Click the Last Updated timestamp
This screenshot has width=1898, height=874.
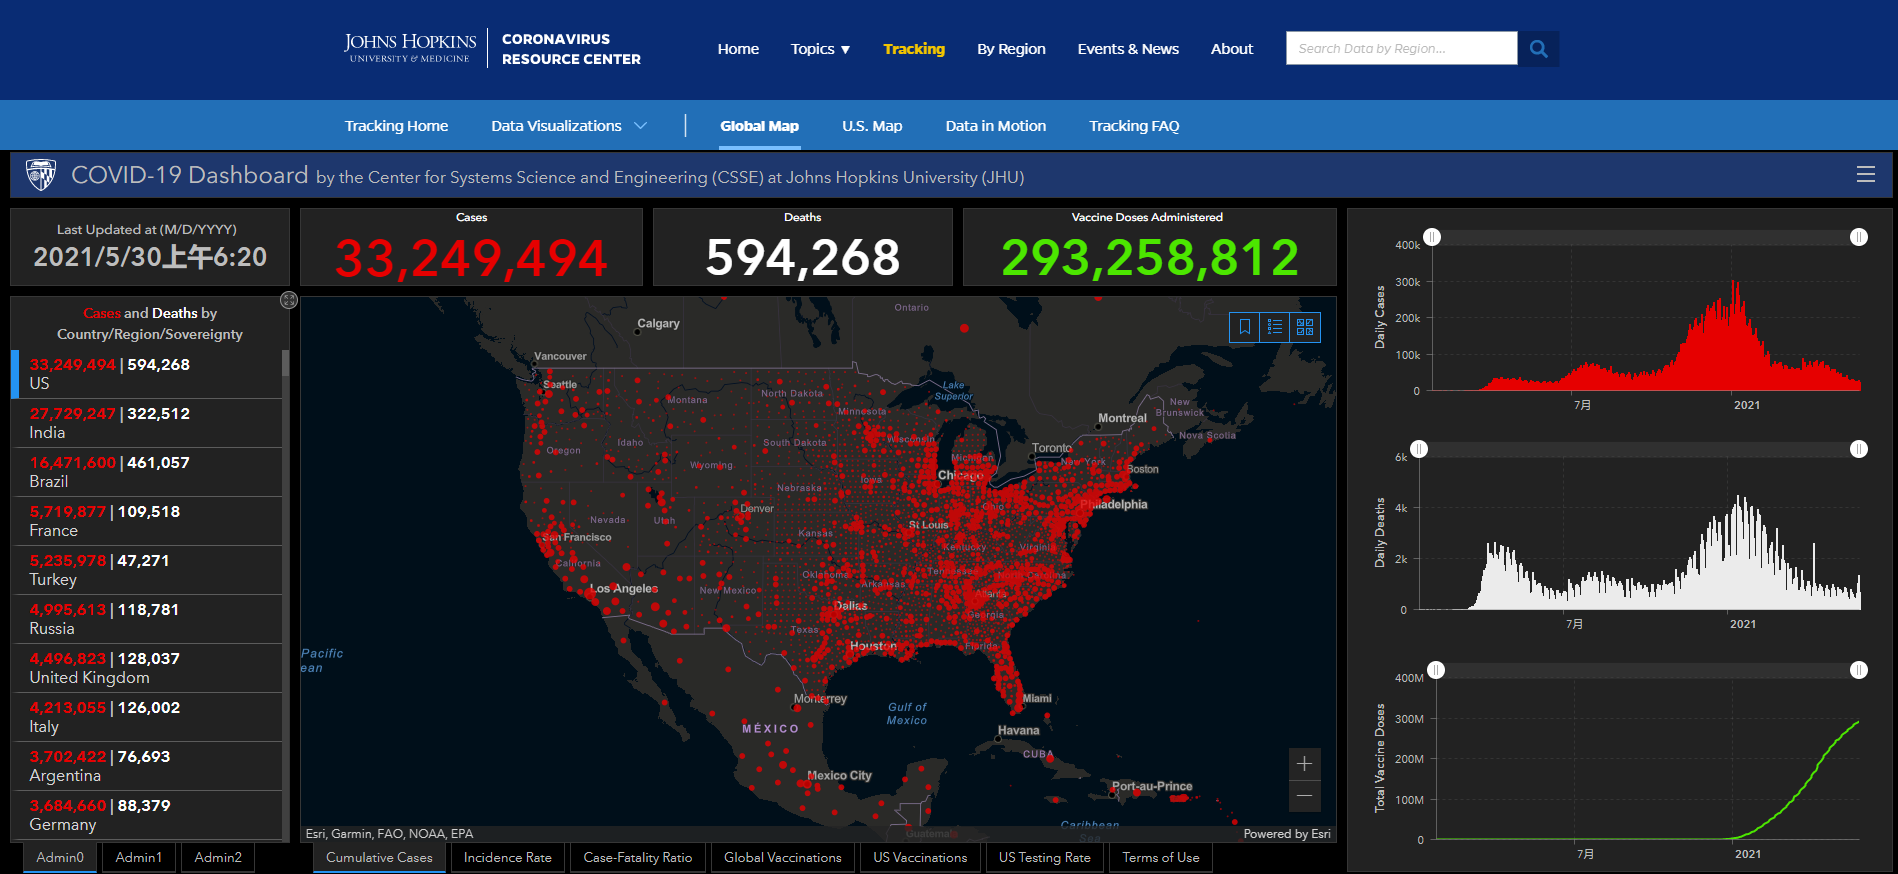150,257
